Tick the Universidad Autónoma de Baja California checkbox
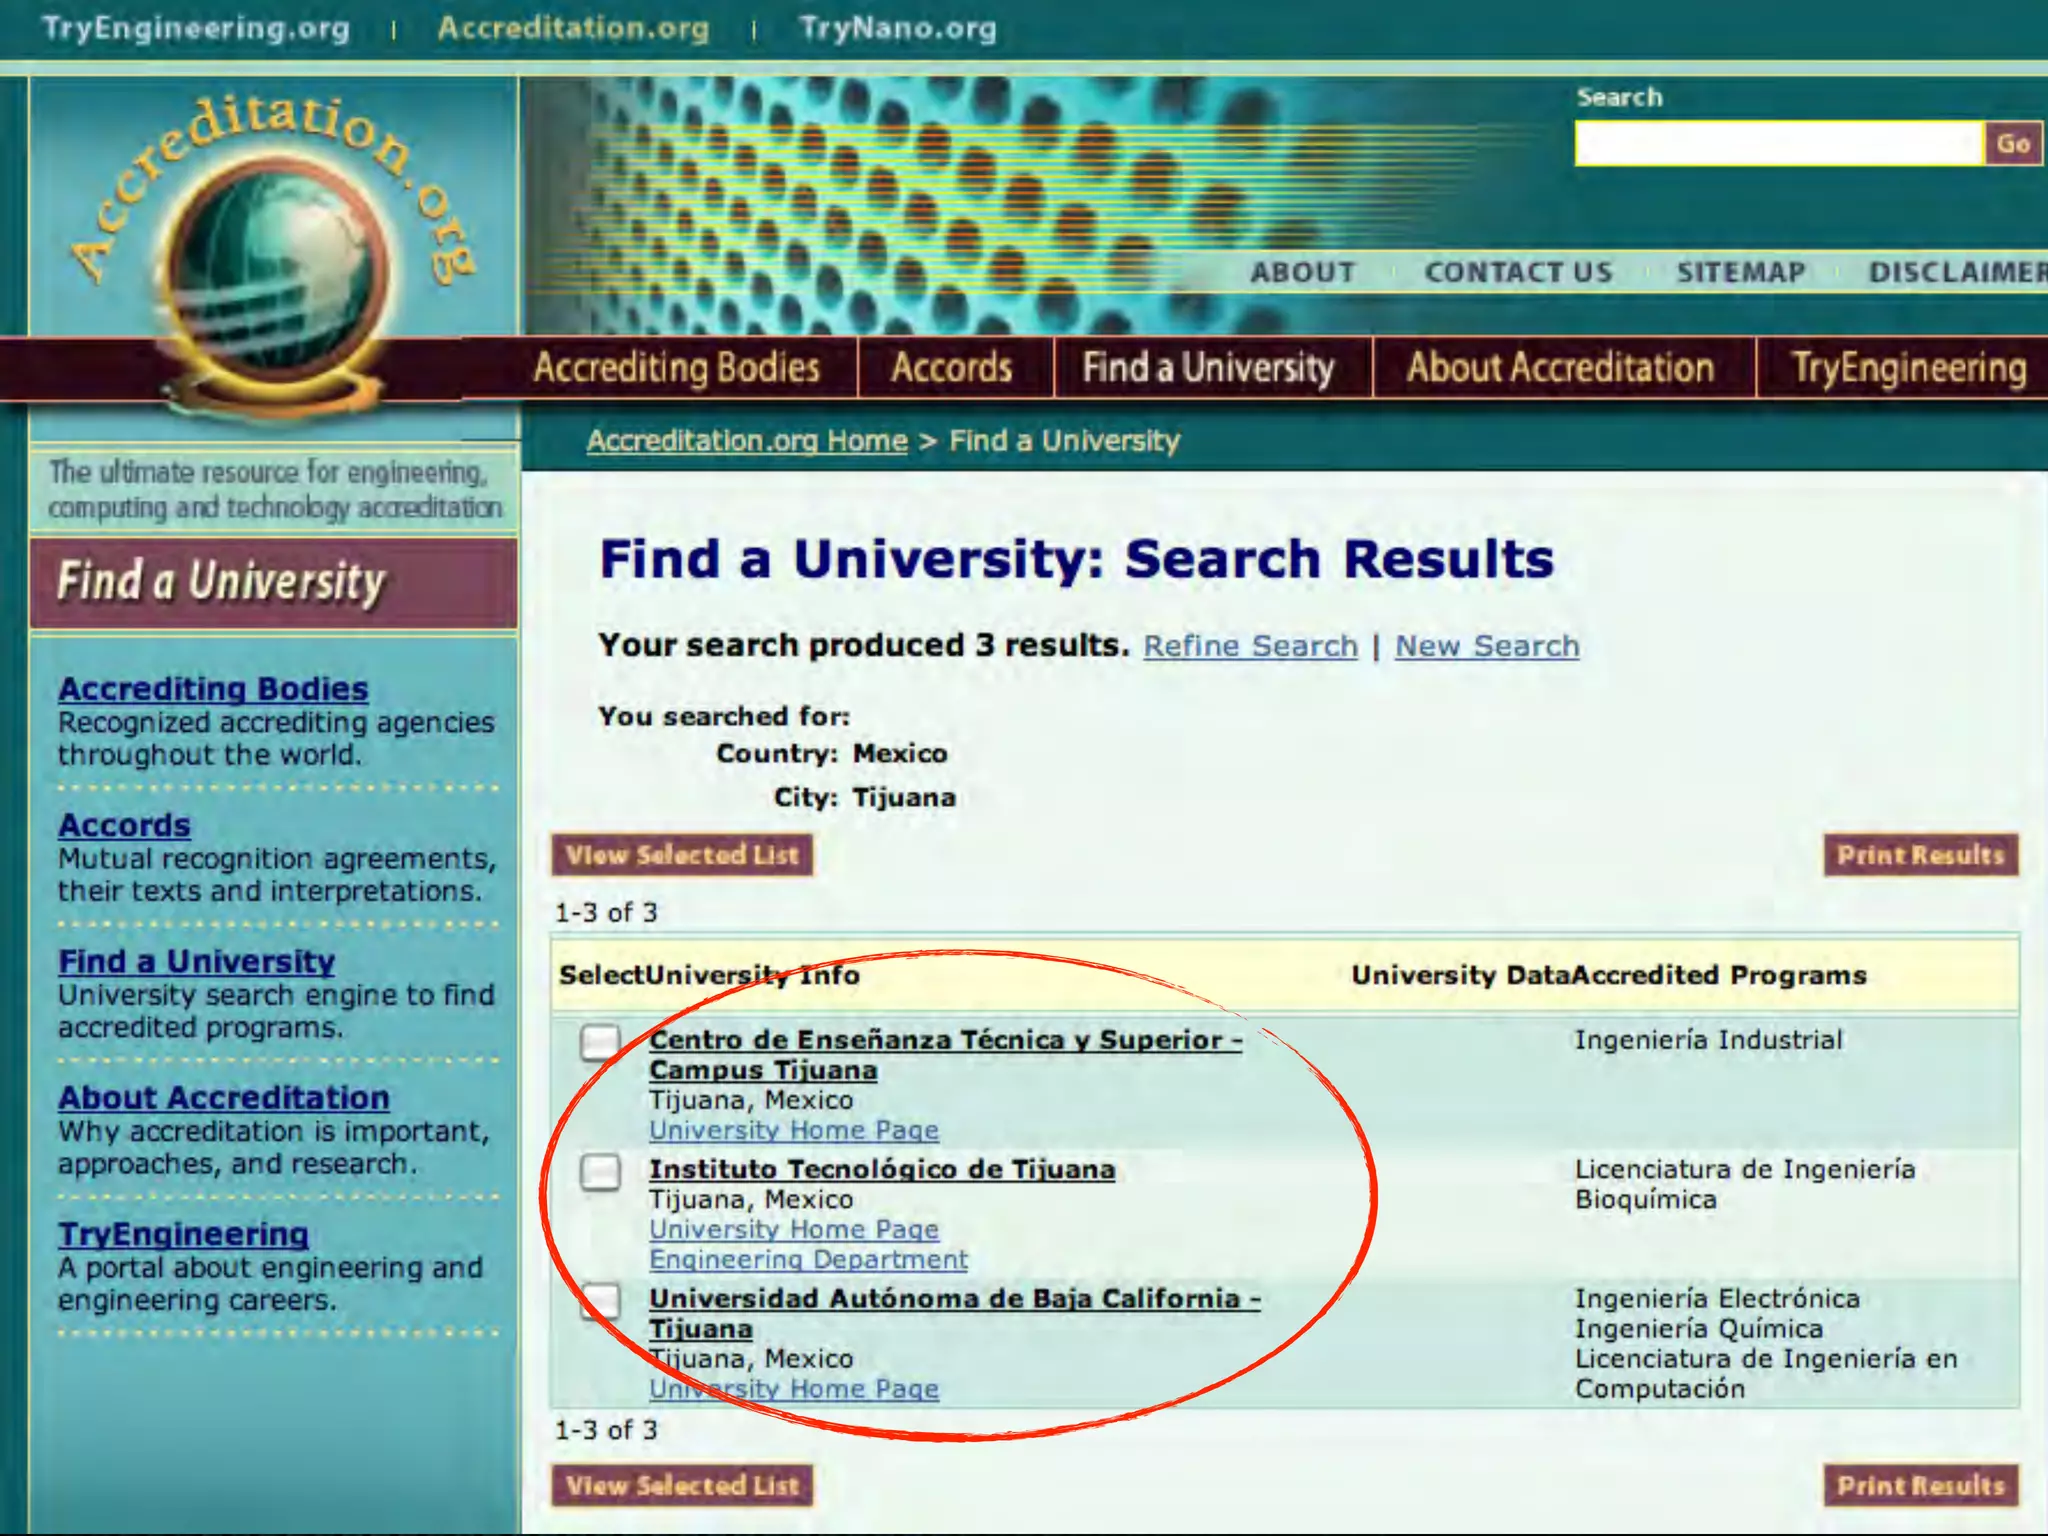Screen dimensions: 2048x1536 [600, 1300]
